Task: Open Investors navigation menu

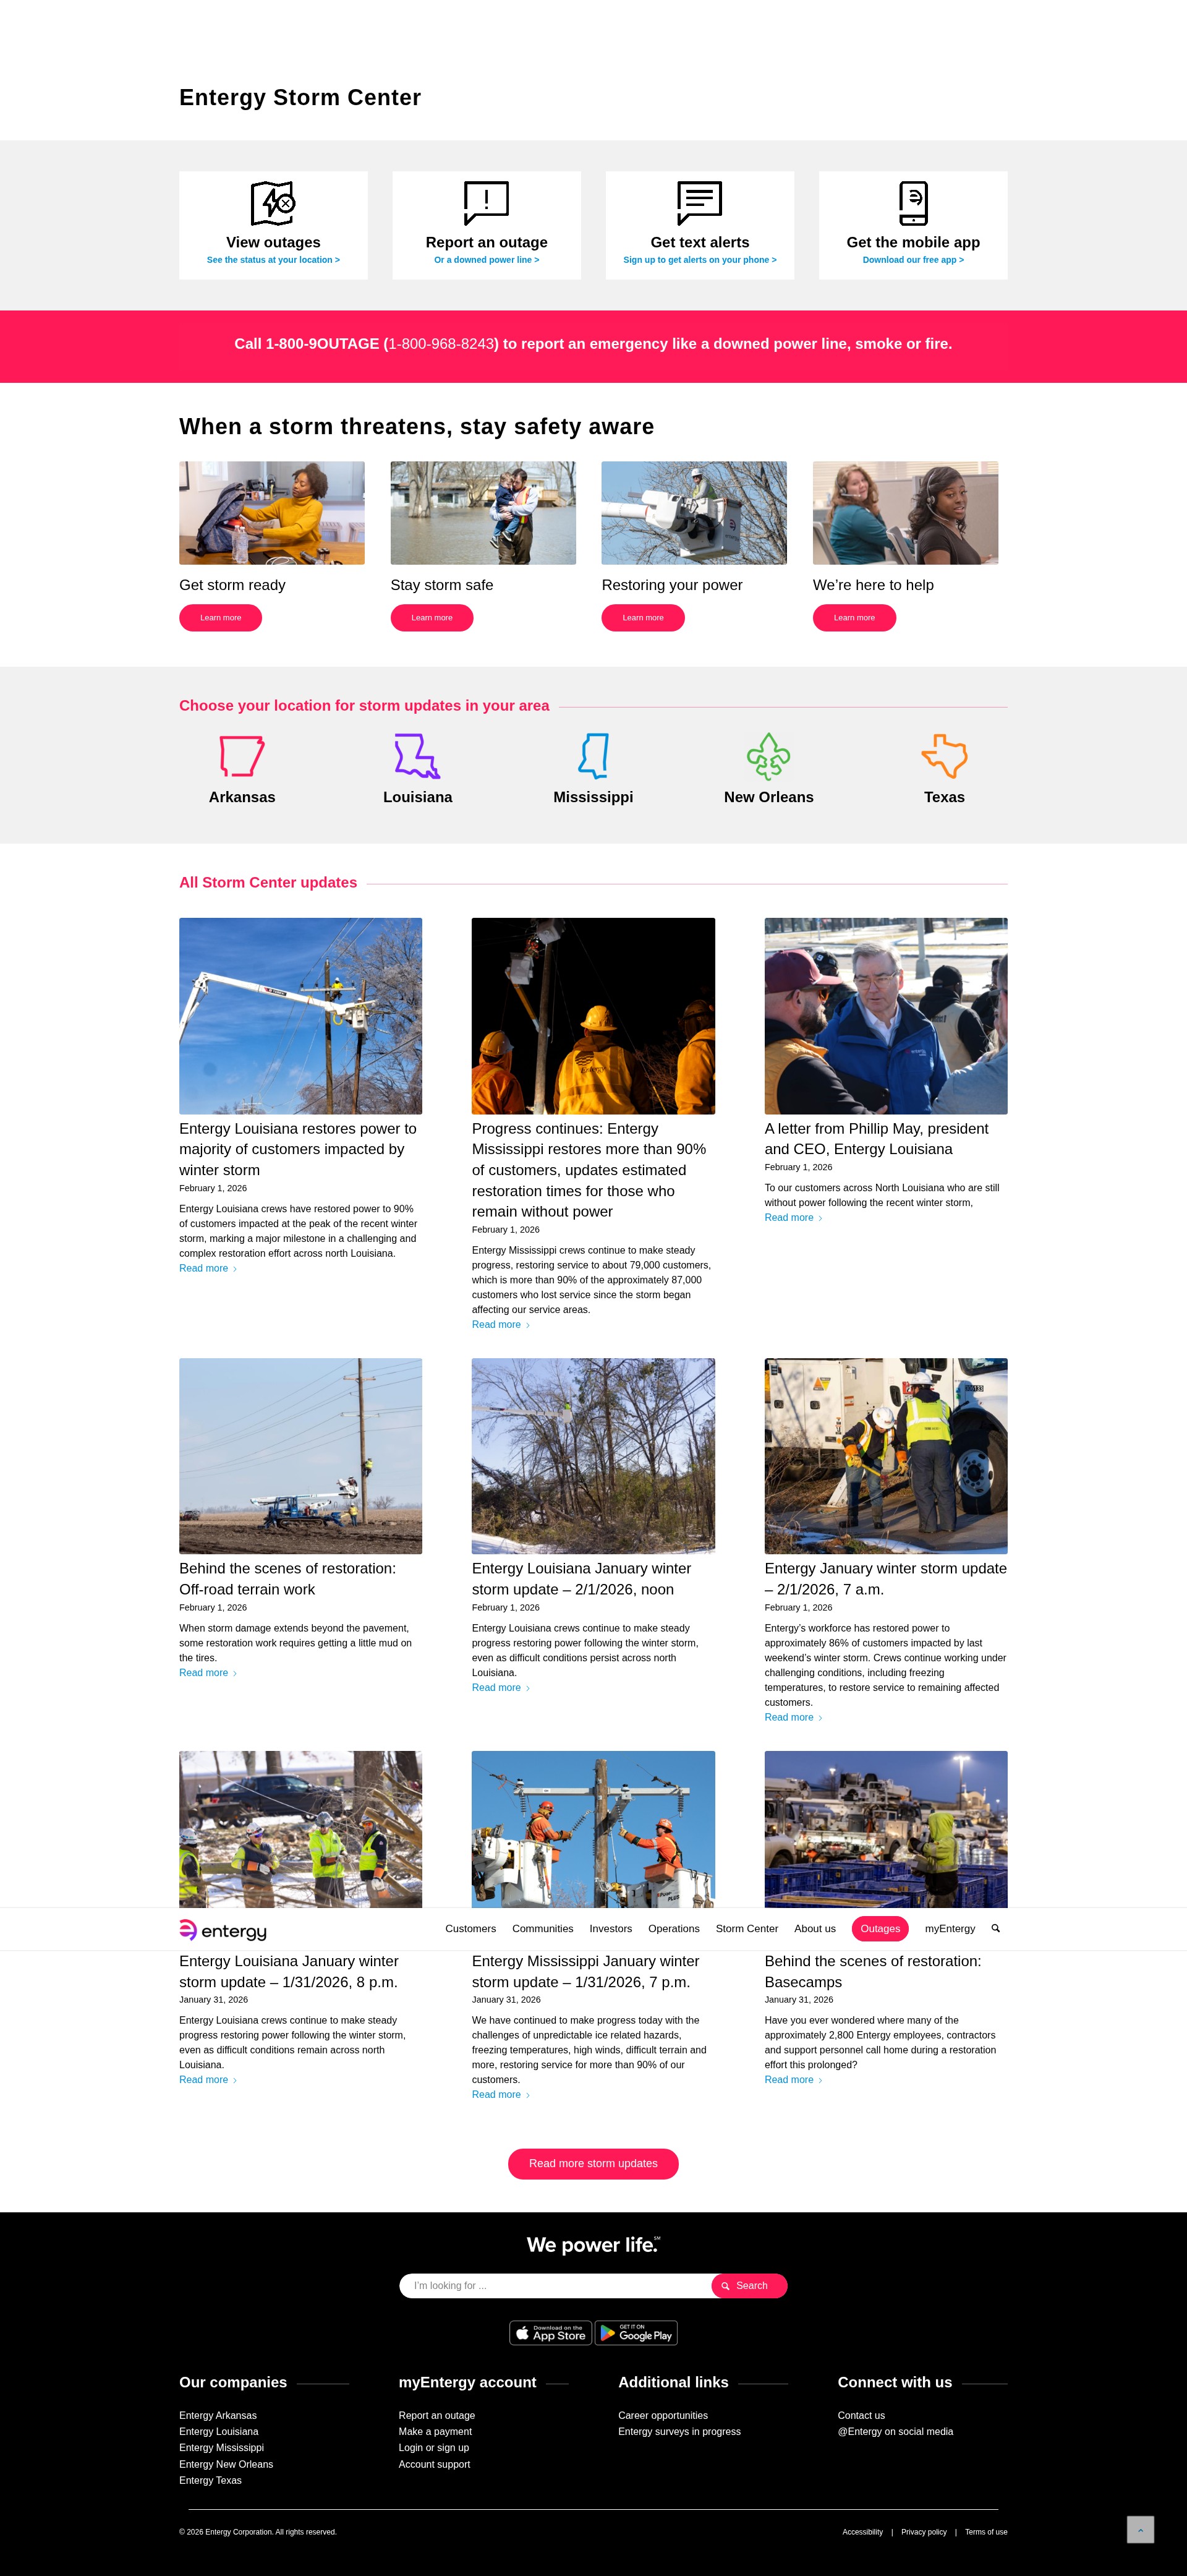Action: pyautogui.click(x=610, y=1928)
